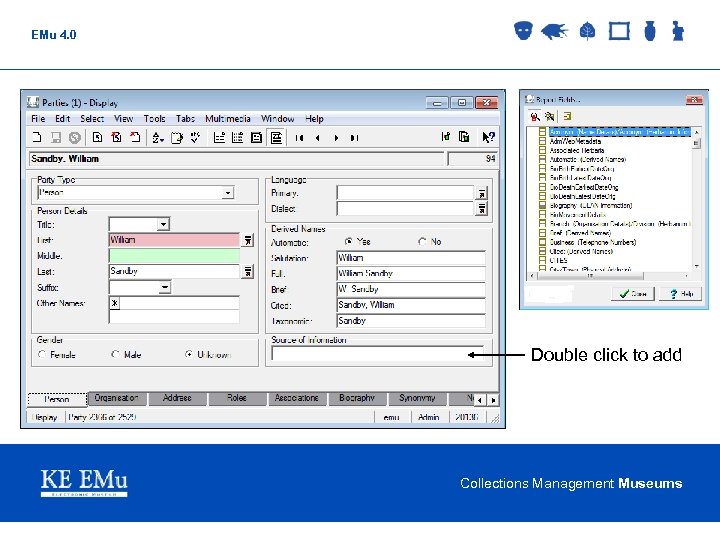Select the details view toolbar icon
720x540 pixels.
[x=276, y=137]
